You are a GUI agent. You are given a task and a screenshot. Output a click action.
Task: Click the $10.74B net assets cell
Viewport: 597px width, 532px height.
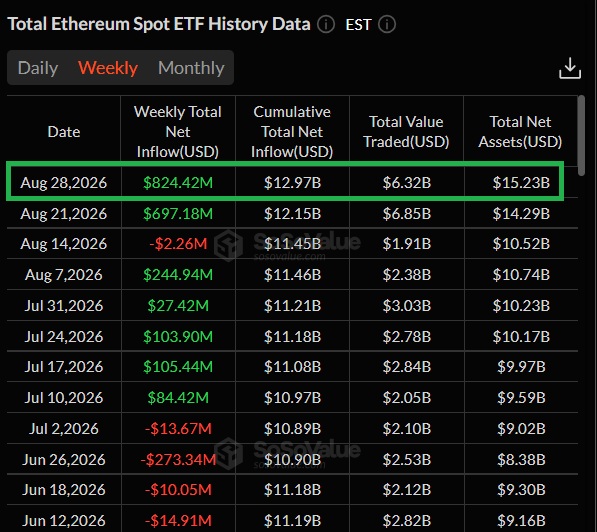pos(521,275)
